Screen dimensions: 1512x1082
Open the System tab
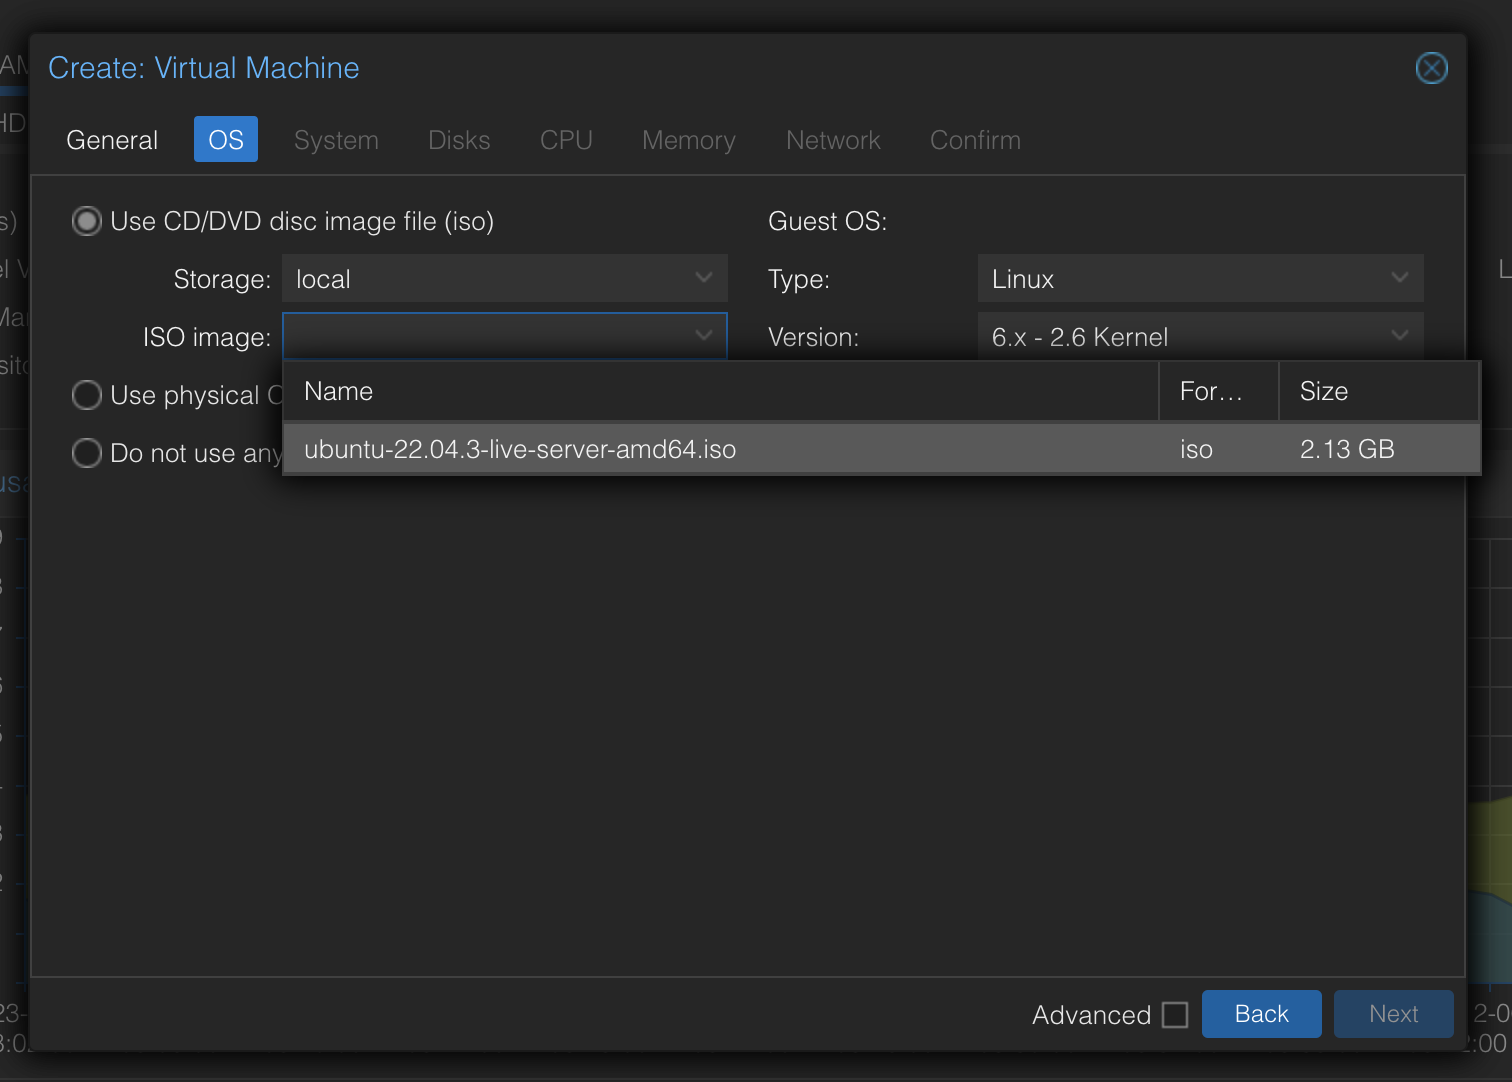[336, 140]
